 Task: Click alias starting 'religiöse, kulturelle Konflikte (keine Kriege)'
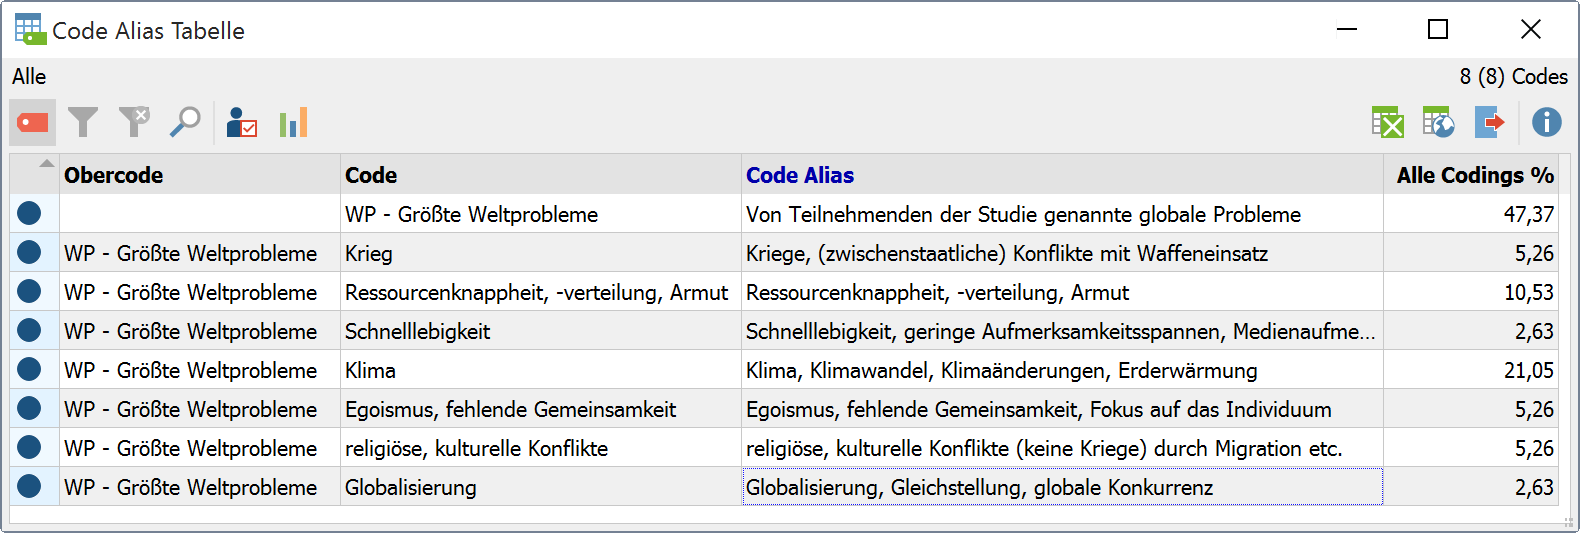(1062, 448)
